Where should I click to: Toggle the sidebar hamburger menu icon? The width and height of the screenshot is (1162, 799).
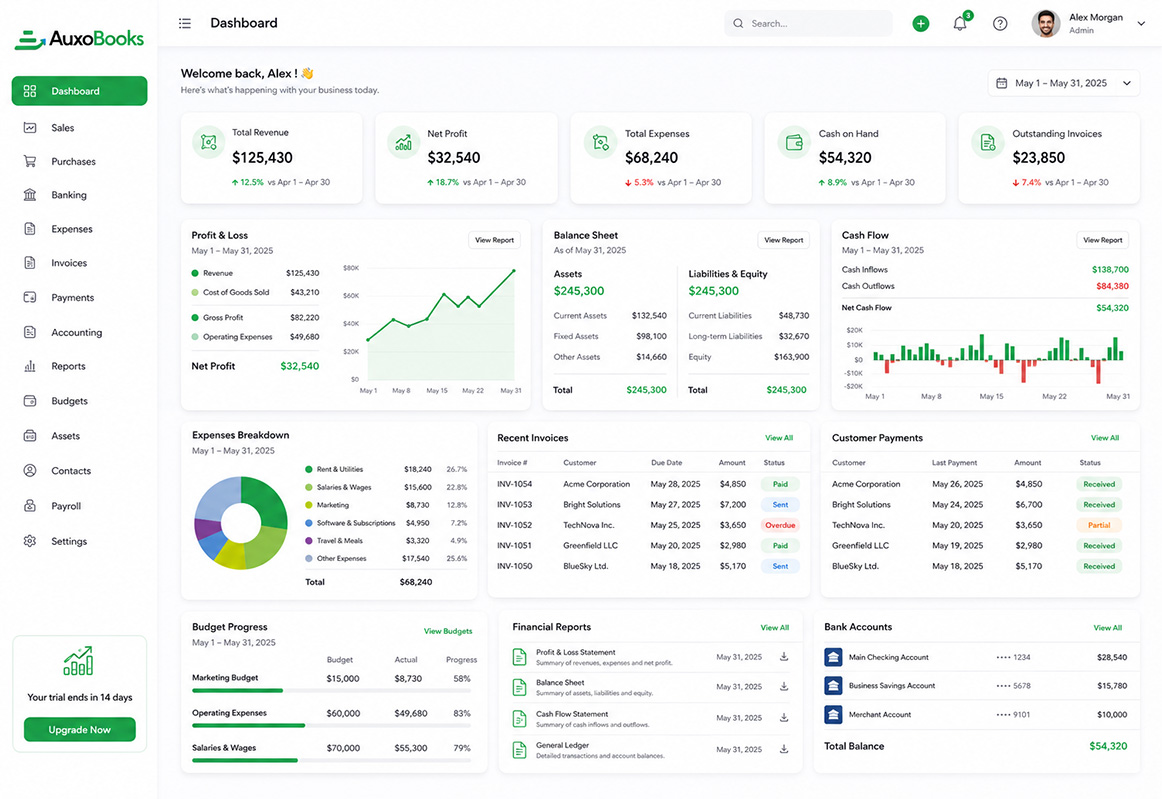(185, 24)
